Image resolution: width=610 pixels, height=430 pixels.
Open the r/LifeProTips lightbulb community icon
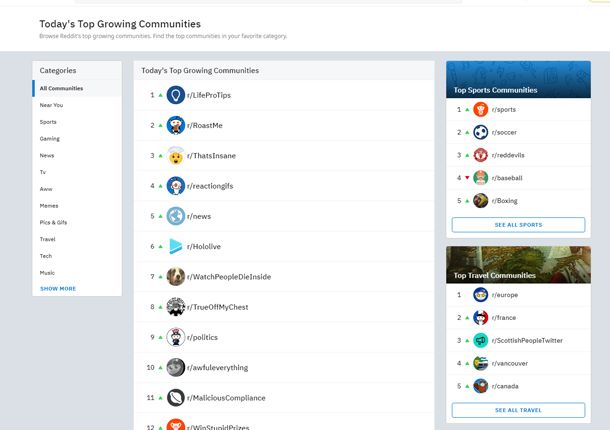pyautogui.click(x=175, y=95)
